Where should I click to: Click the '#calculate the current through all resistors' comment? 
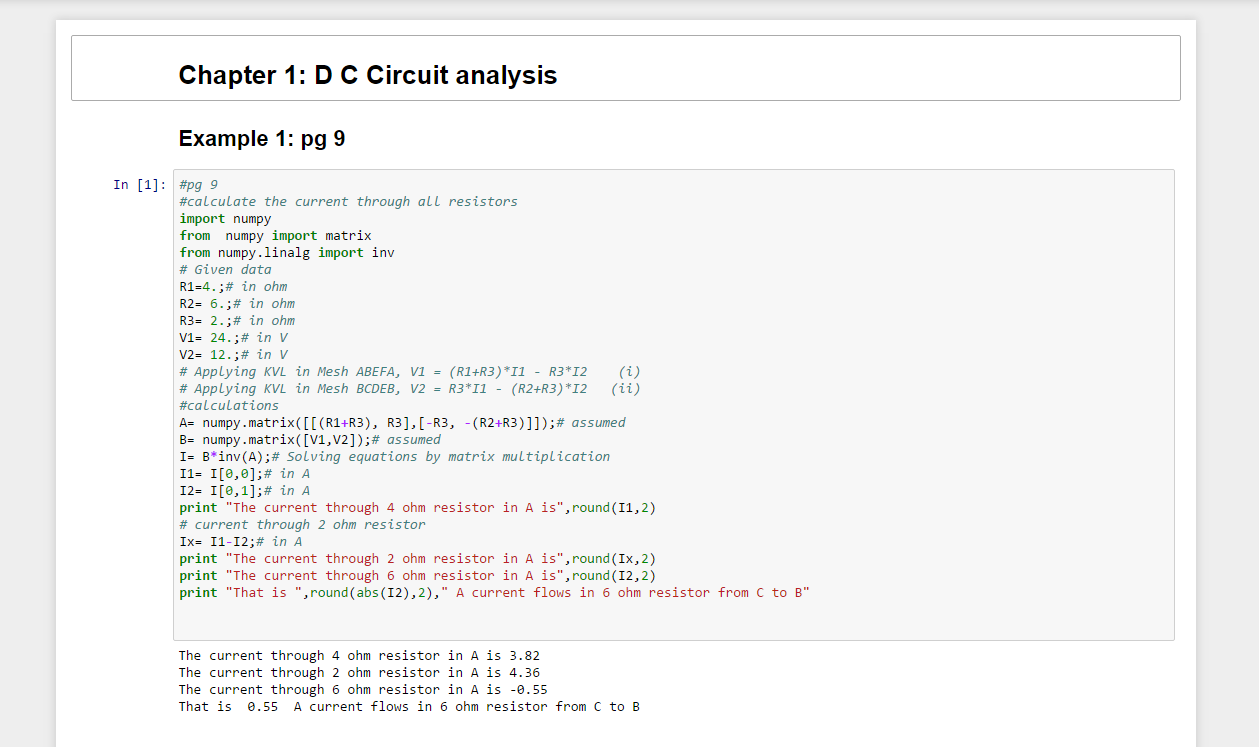click(x=348, y=201)
